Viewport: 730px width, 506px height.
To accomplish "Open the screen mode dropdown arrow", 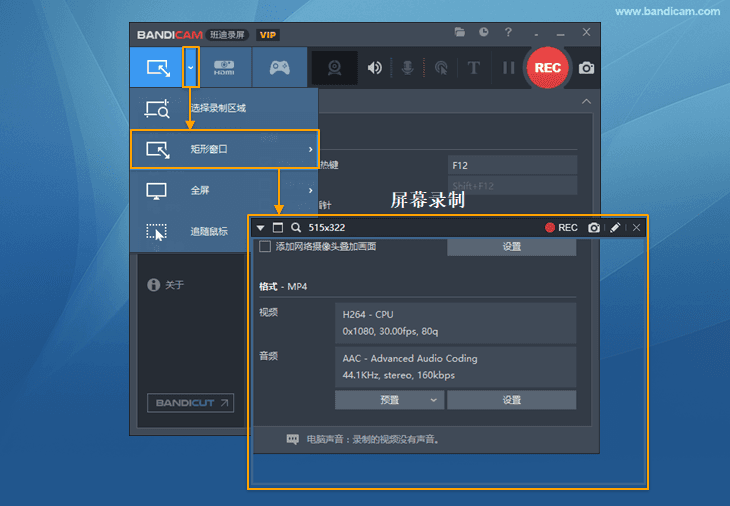I will [x=190, y=67].
